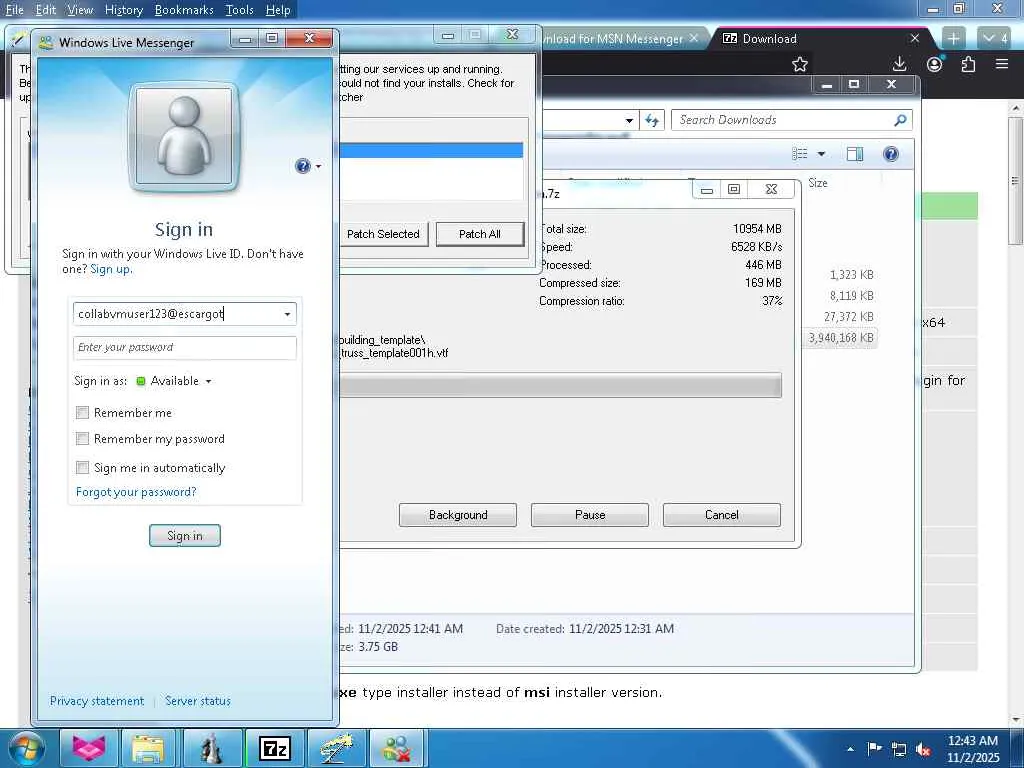Click the password input field
This screenshot has height=768, width=1024.
pyautogui.click(x=185, y=347)
